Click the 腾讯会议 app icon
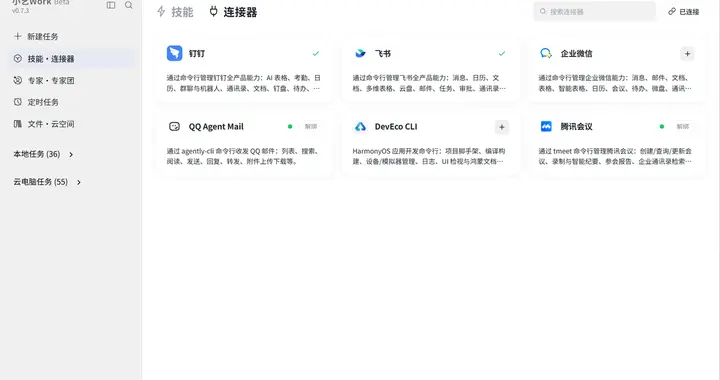The height and width of the screenshot is (380, 720). pyautogui.click(x=546, y=127)
